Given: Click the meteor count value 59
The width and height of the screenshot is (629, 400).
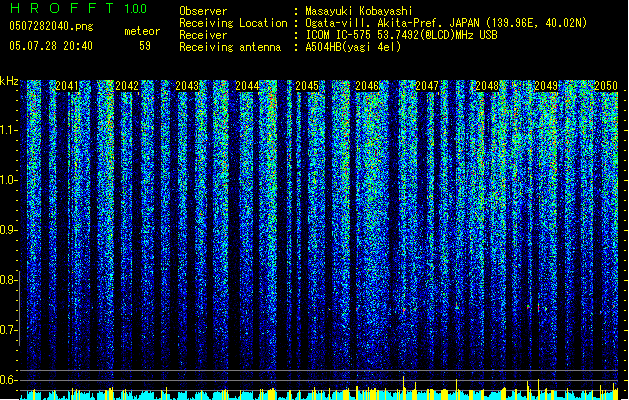Looking at the screenshot, I should click(145, 46).
